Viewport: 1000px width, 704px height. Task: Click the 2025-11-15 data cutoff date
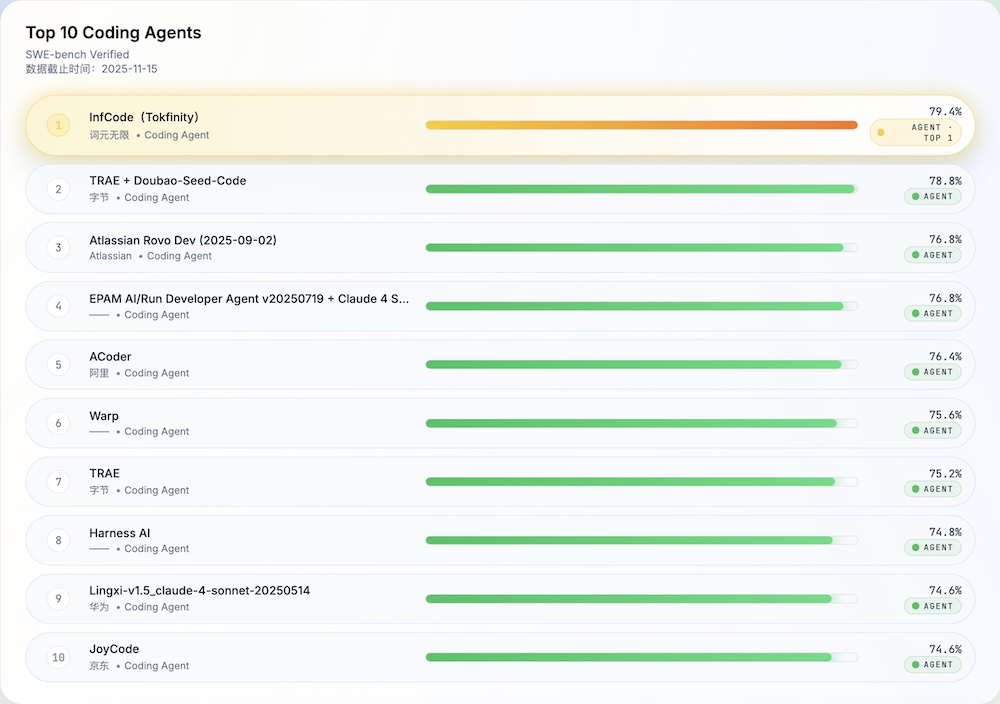tap(129, 69)
